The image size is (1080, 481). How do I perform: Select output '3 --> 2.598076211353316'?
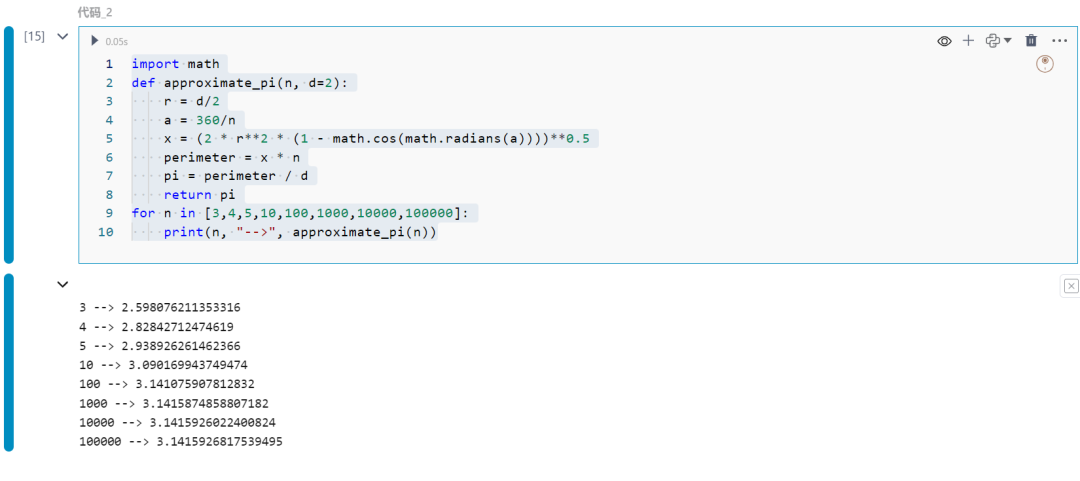point(160,307)
